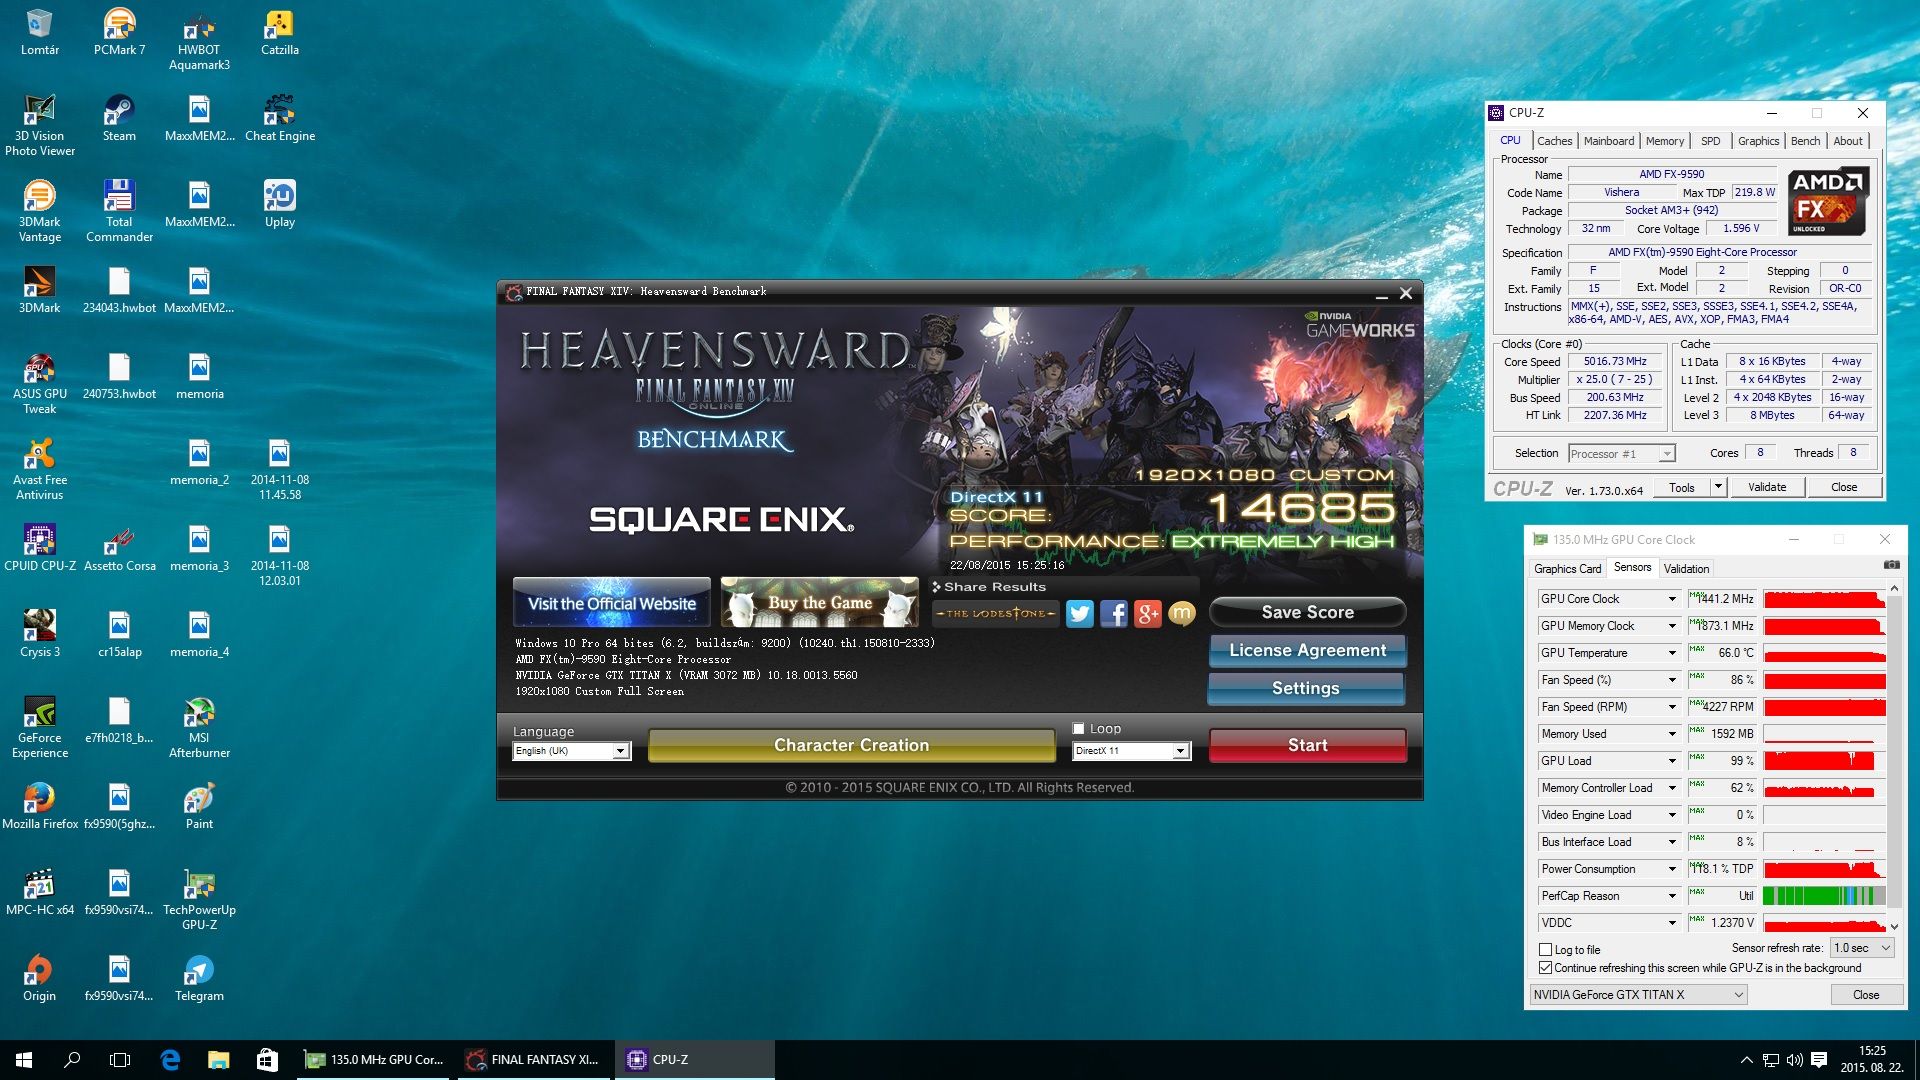The height and width of the screenshot is (1080, 1920).
Task: Open Avast Free Antivirus icon
Action: 39,469
